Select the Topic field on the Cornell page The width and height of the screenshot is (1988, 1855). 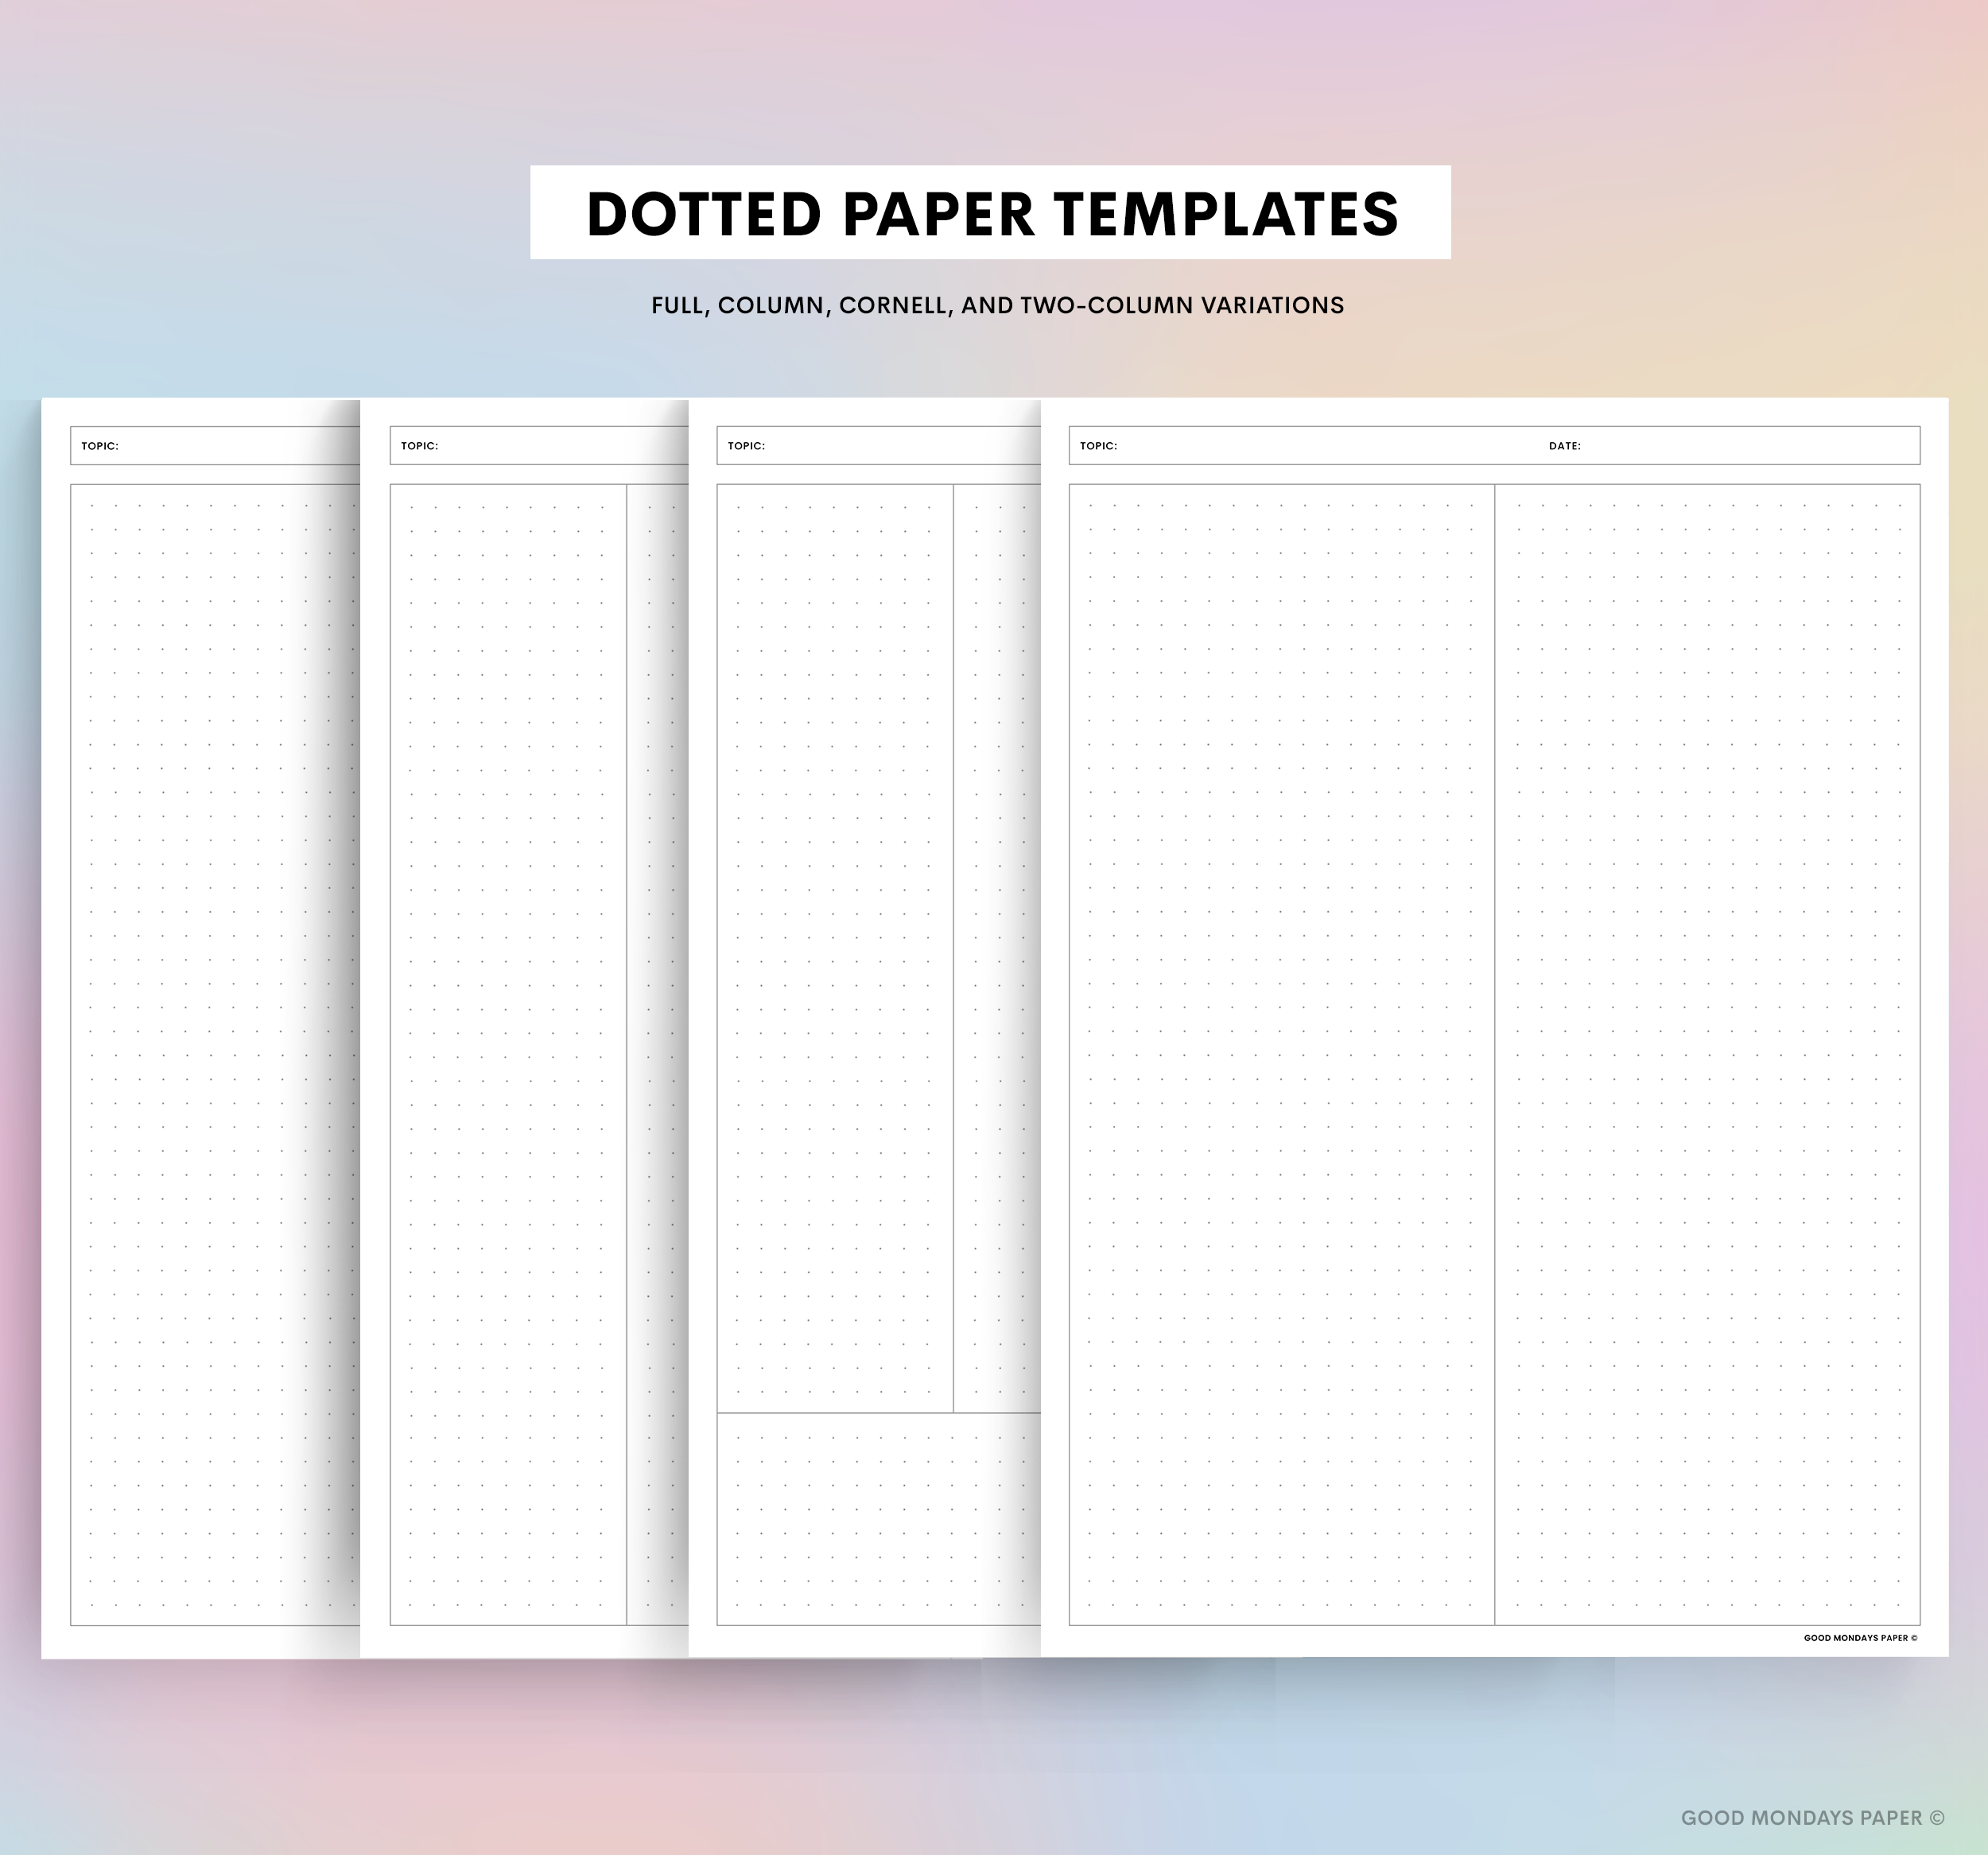879,446
